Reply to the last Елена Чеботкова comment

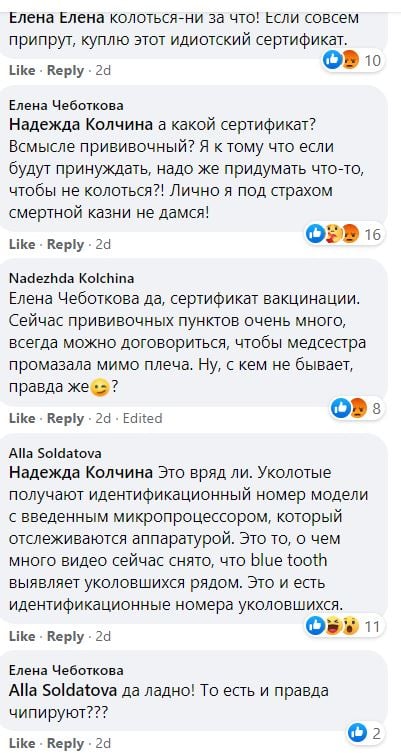(x=66, y=743)
